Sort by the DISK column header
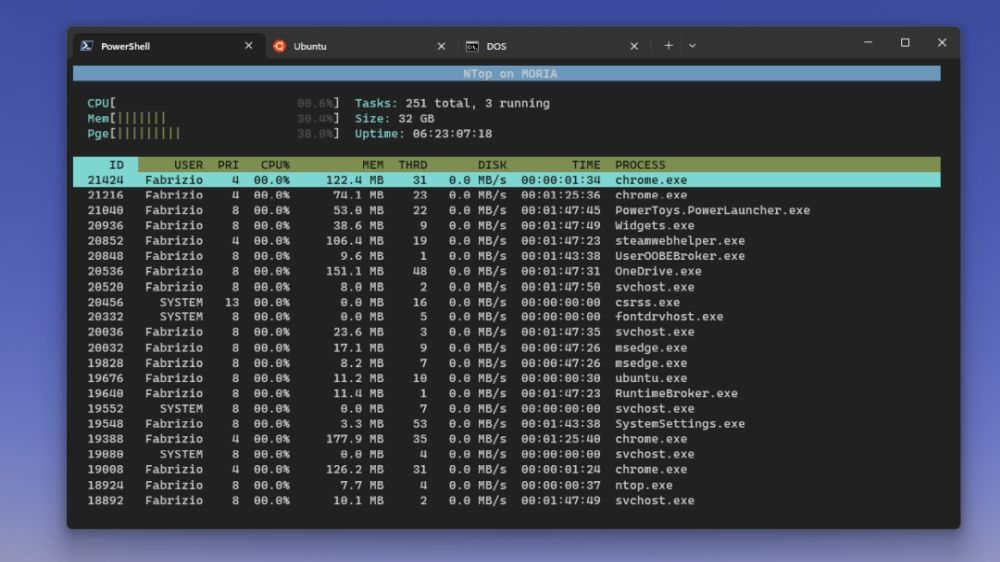Image resolution: width=1000 pixels, height=562 pixels. (x=492, y=165)
